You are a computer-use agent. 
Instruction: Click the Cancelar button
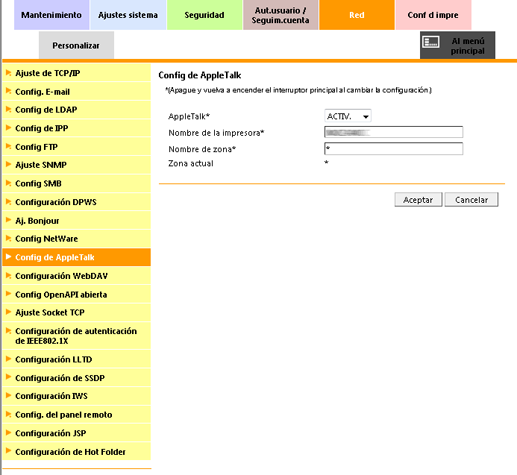(471, 200)
